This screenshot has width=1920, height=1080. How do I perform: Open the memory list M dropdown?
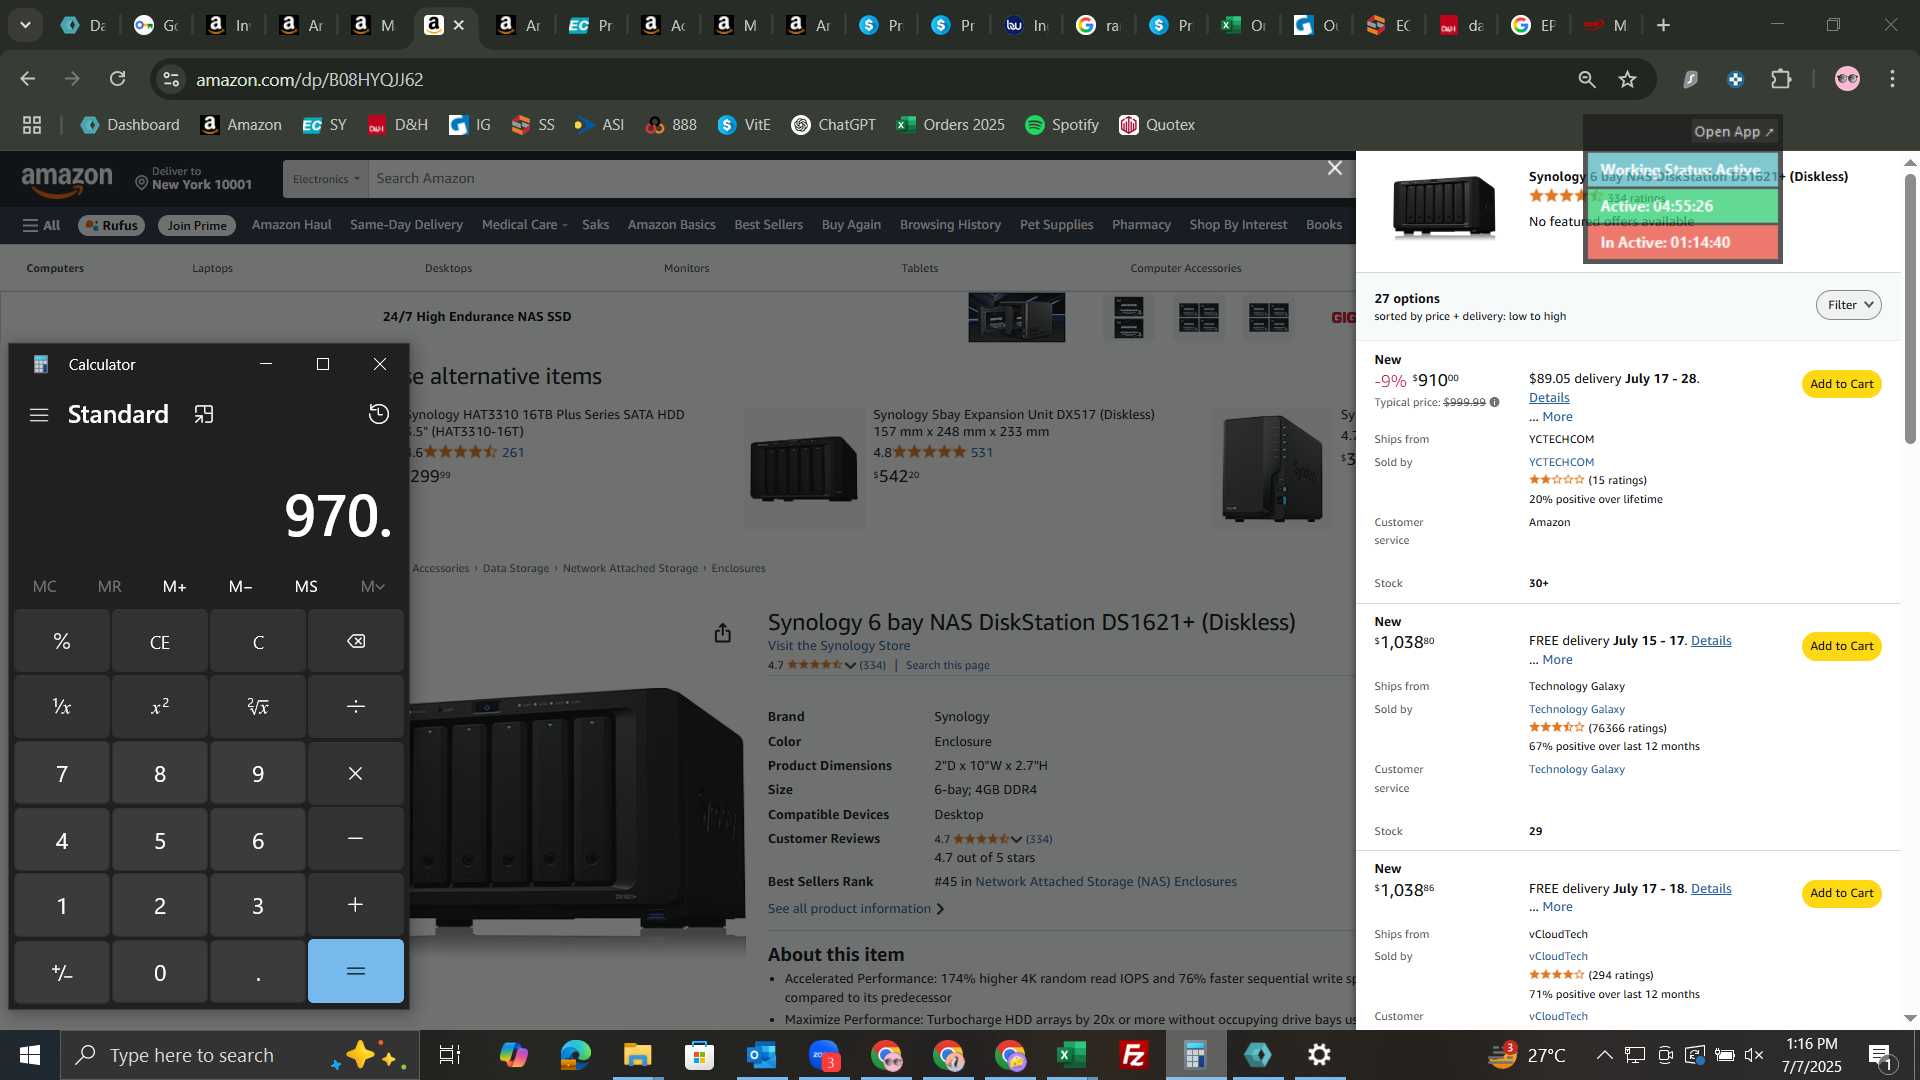pos(372,587)
